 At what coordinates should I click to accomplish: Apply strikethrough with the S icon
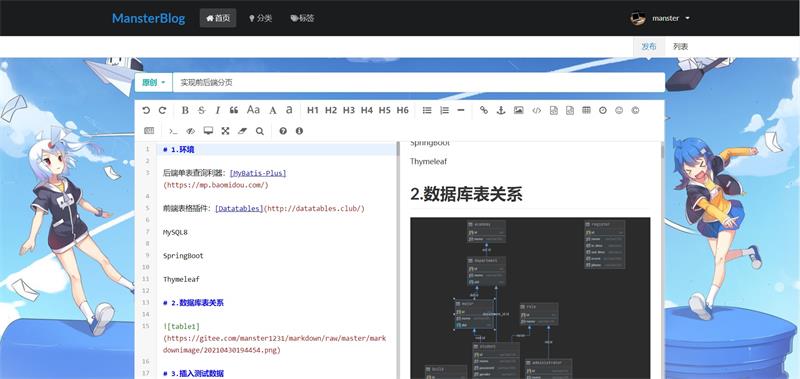tap(201, 110)
